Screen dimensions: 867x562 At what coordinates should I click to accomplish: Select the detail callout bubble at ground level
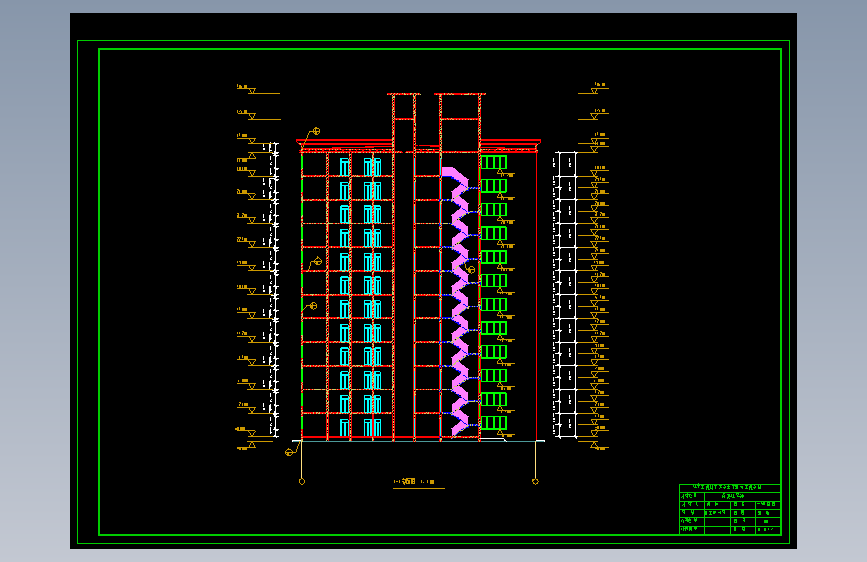click(x=289, y=452)
